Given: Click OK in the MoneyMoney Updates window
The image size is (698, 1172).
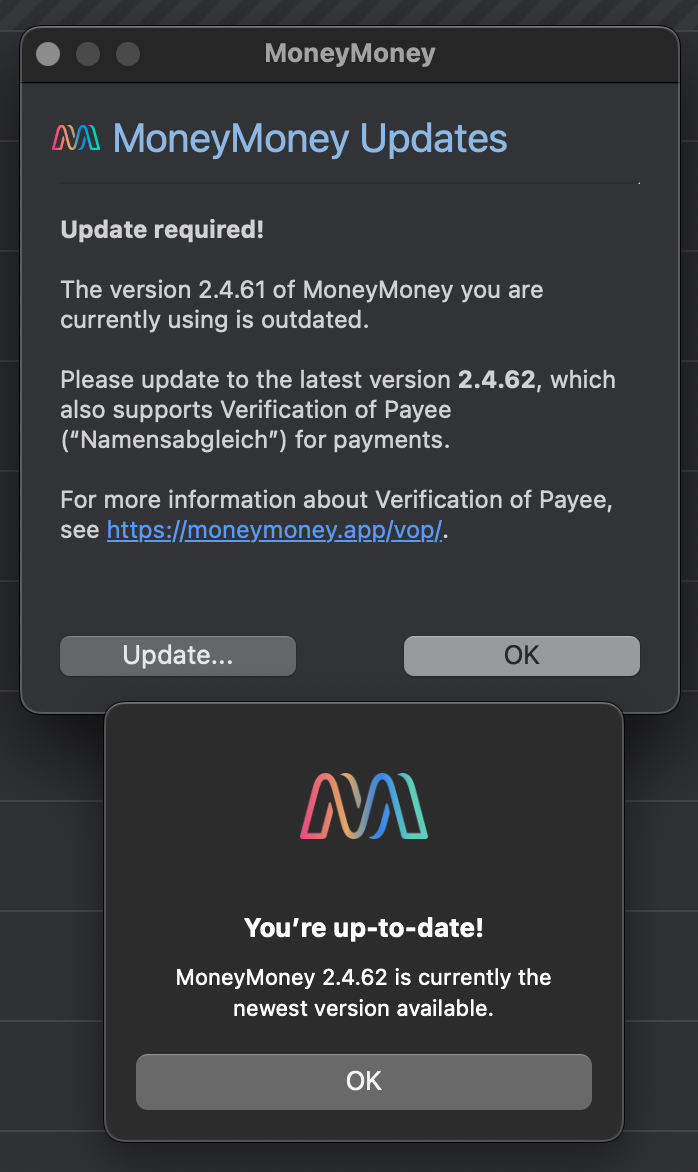Looking at the screenshot, I should click(x=521, y=655).
